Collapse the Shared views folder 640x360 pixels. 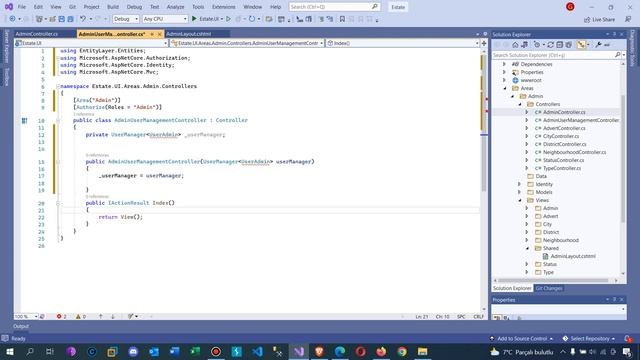click(527, 248)
